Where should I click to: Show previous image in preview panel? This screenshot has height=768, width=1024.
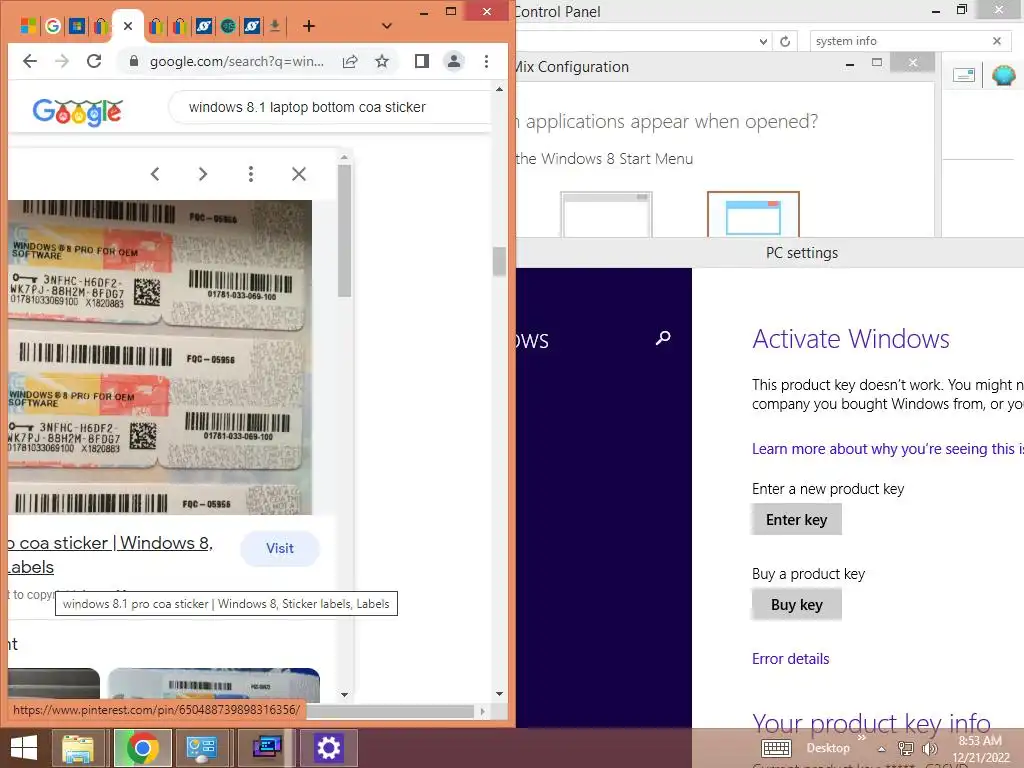[155, 174]
